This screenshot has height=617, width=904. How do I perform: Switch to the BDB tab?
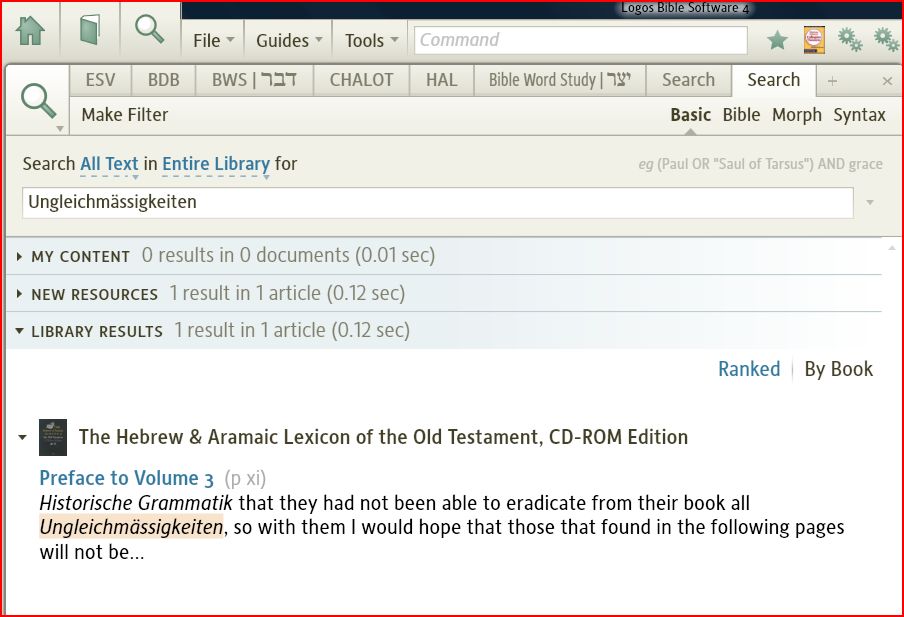point(164,80)
